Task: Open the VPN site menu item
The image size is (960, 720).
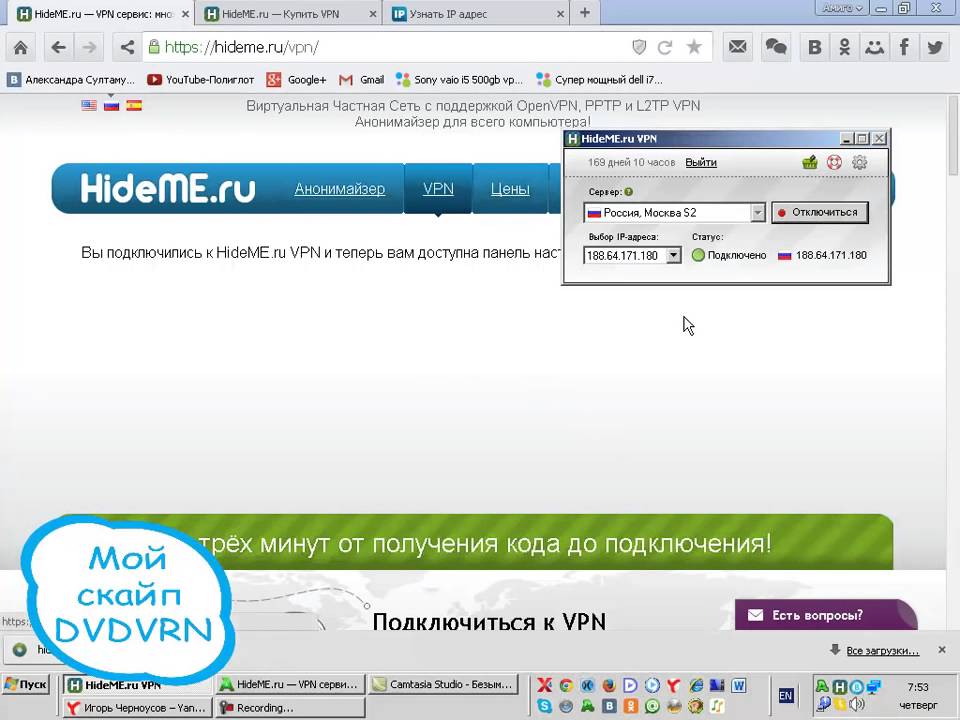Action: tap(438, 189)
